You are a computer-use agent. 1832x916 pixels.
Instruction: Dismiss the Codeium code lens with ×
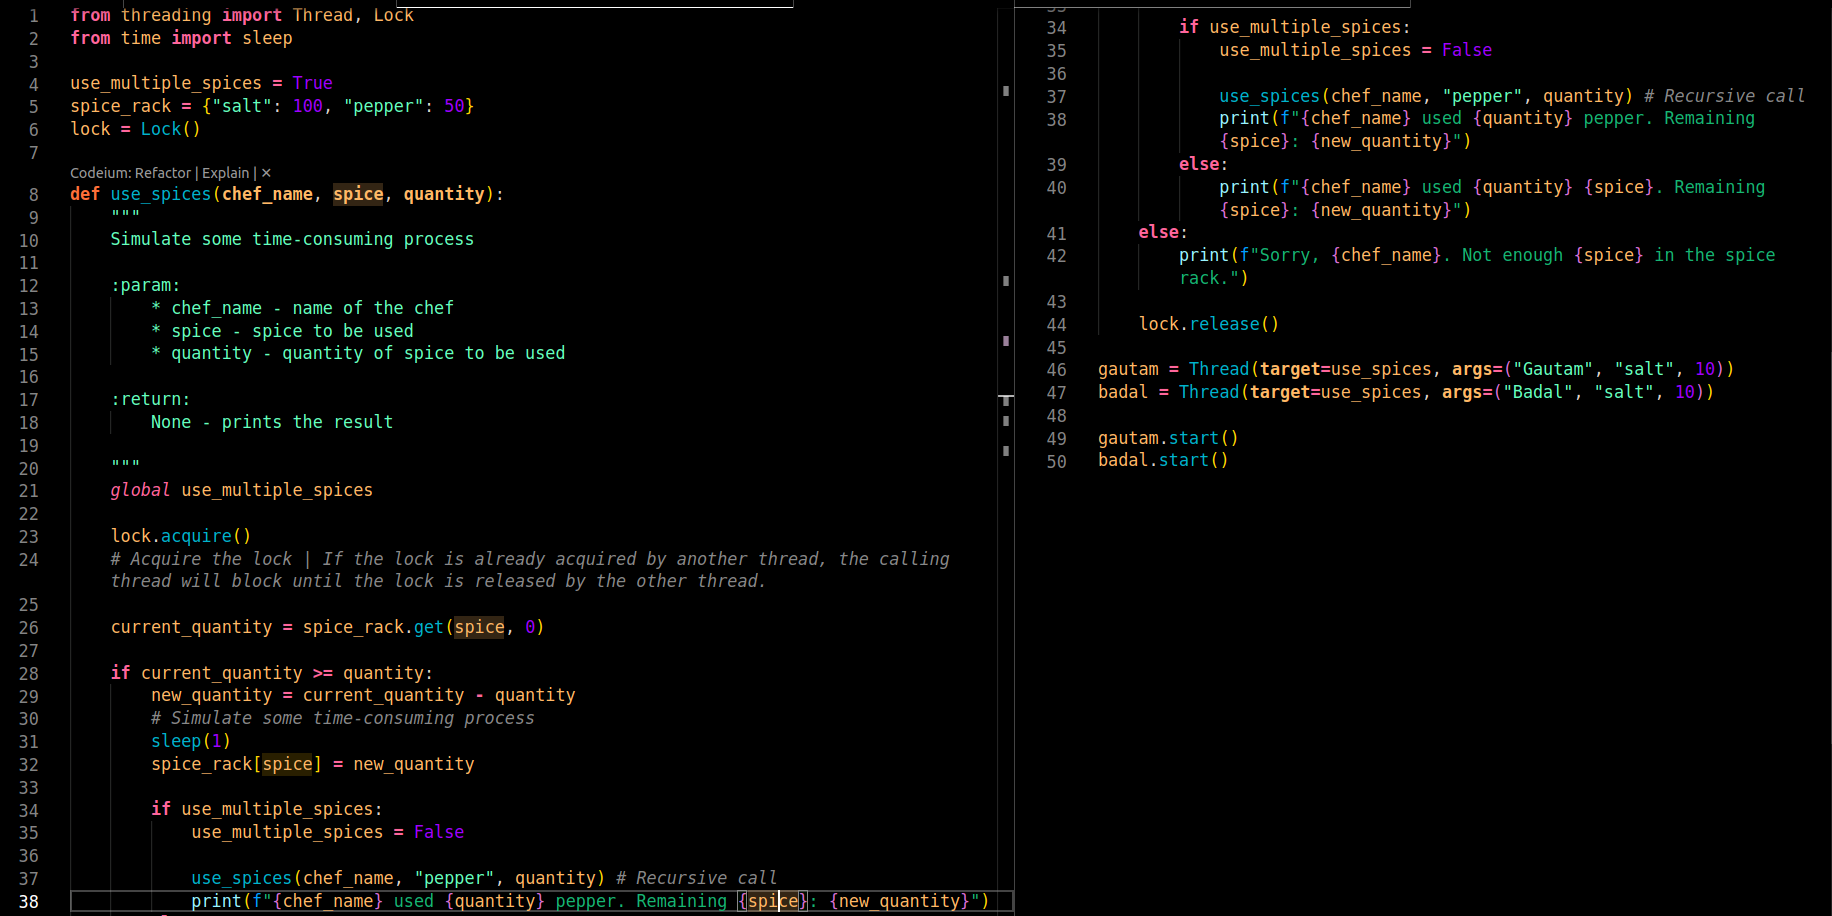tap(266, 173)
